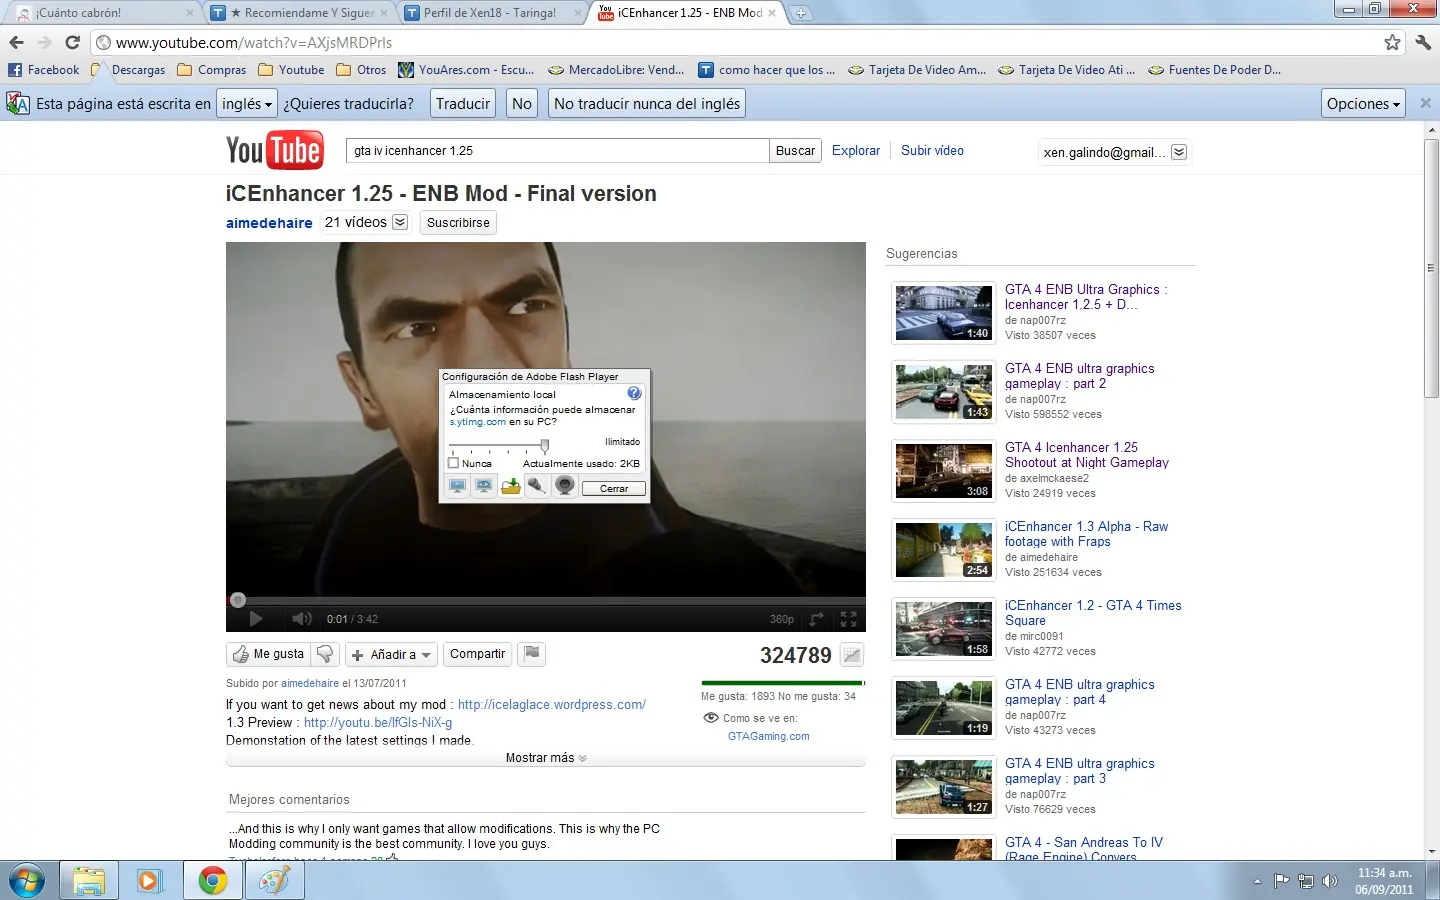The width and height of the screenshot is (1440, 900).
Task: Open Windows Start menu
Action: (27, 881)
